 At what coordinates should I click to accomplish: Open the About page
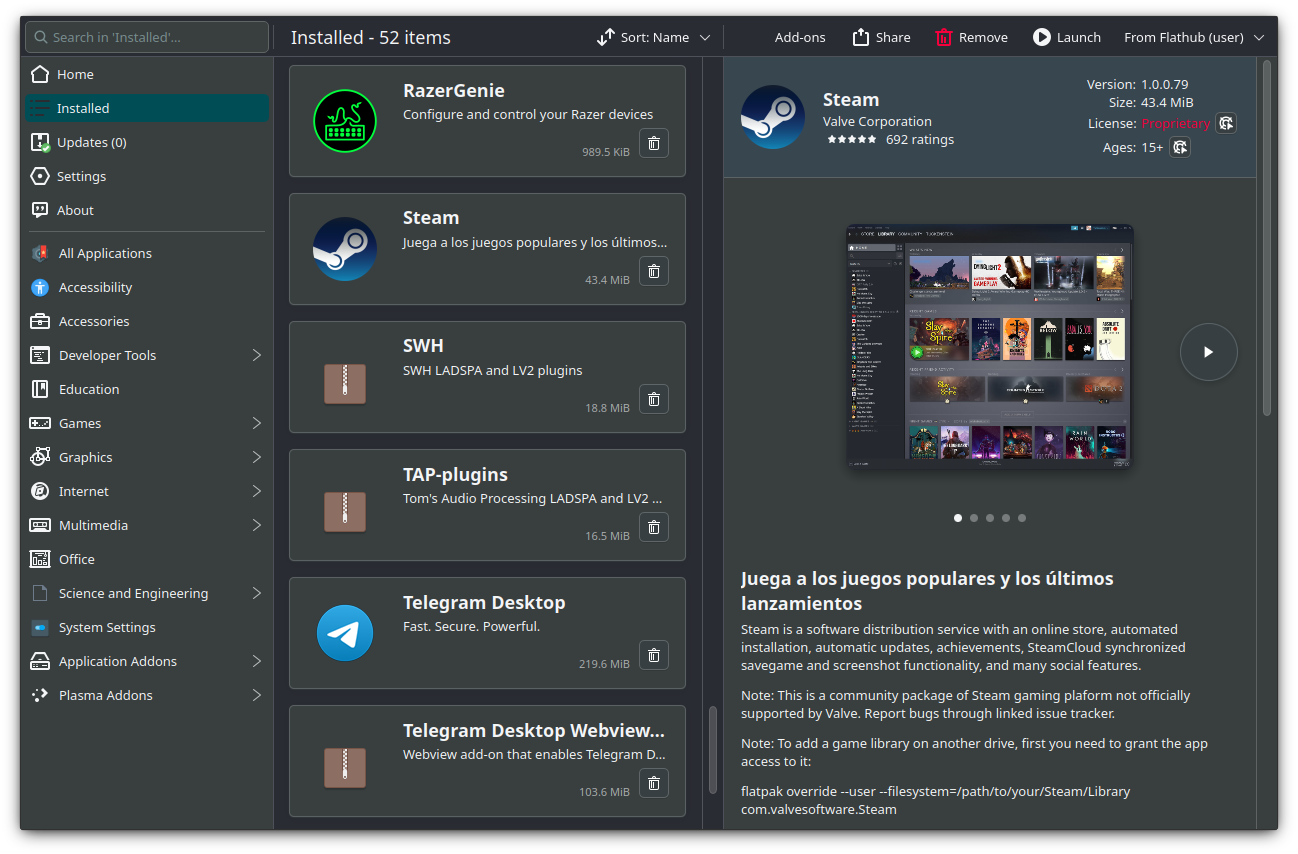[147, 210]
